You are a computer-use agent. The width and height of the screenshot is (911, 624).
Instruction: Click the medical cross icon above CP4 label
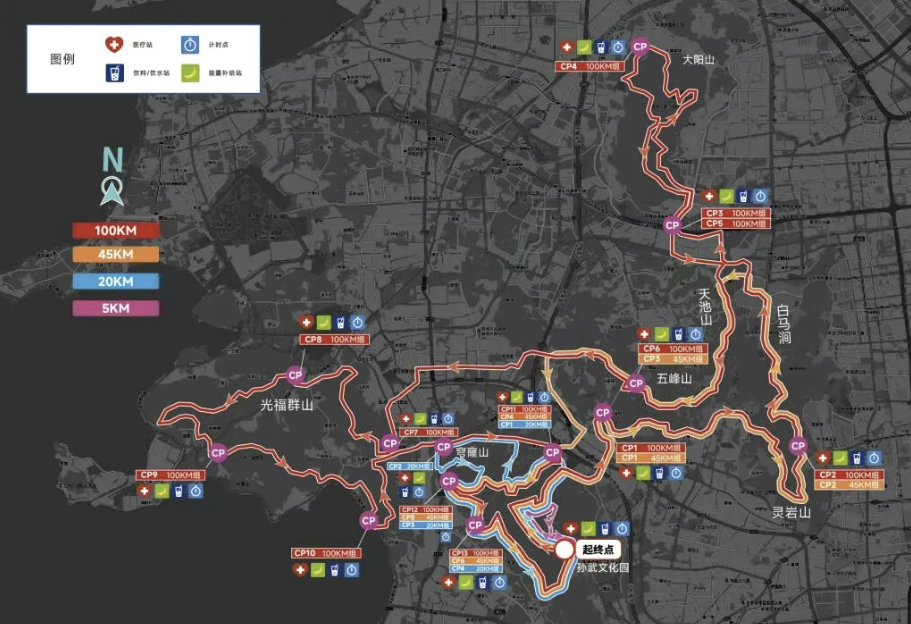(x=566, y=47)
